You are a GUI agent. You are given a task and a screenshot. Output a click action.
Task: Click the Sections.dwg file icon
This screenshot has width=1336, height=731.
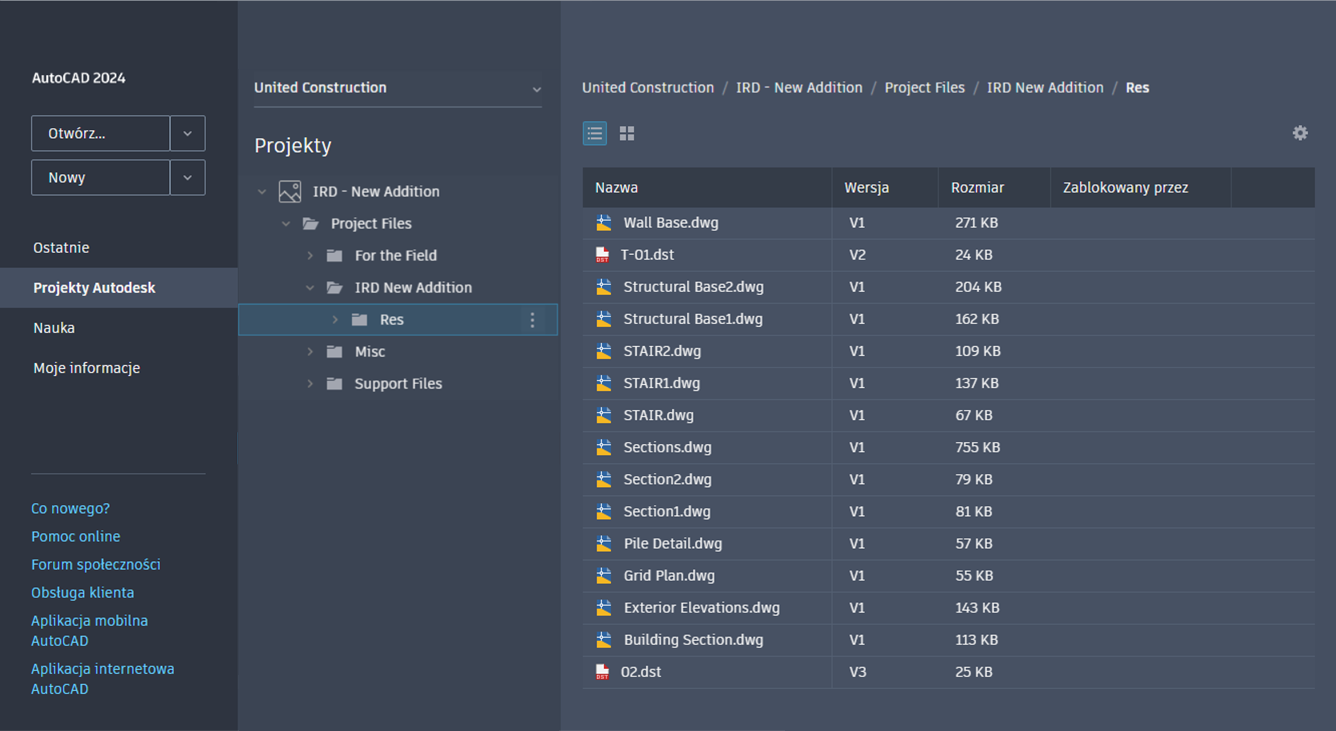point(604,447)
